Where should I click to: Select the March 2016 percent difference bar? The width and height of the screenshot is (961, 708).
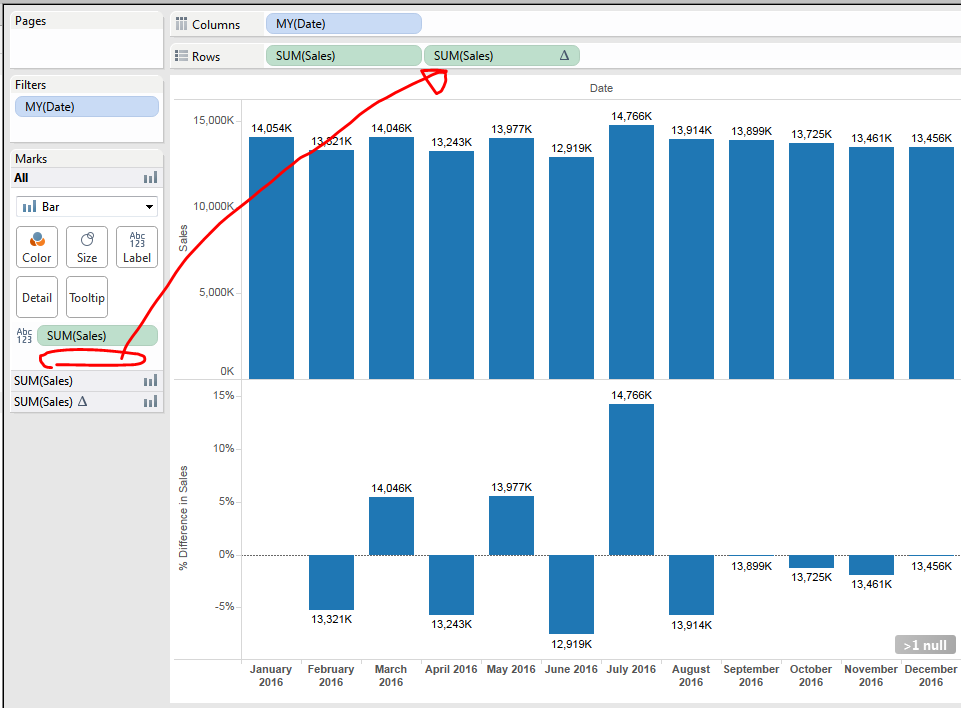(391, 527)
